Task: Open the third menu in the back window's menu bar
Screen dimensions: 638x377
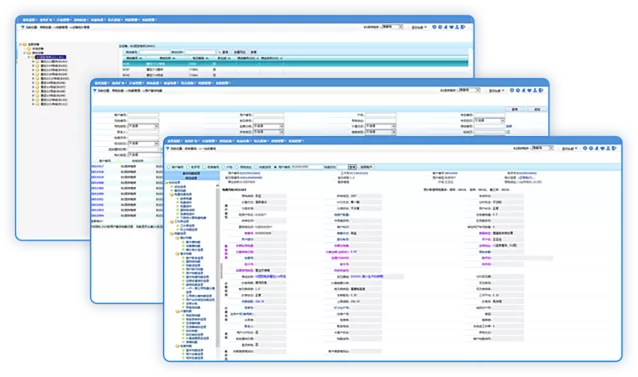Action: coord(64,20)
